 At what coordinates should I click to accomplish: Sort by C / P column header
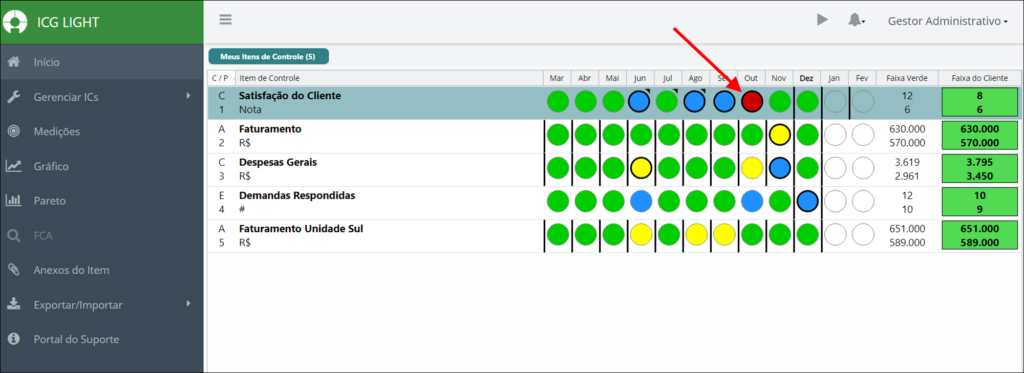[221, 78]
